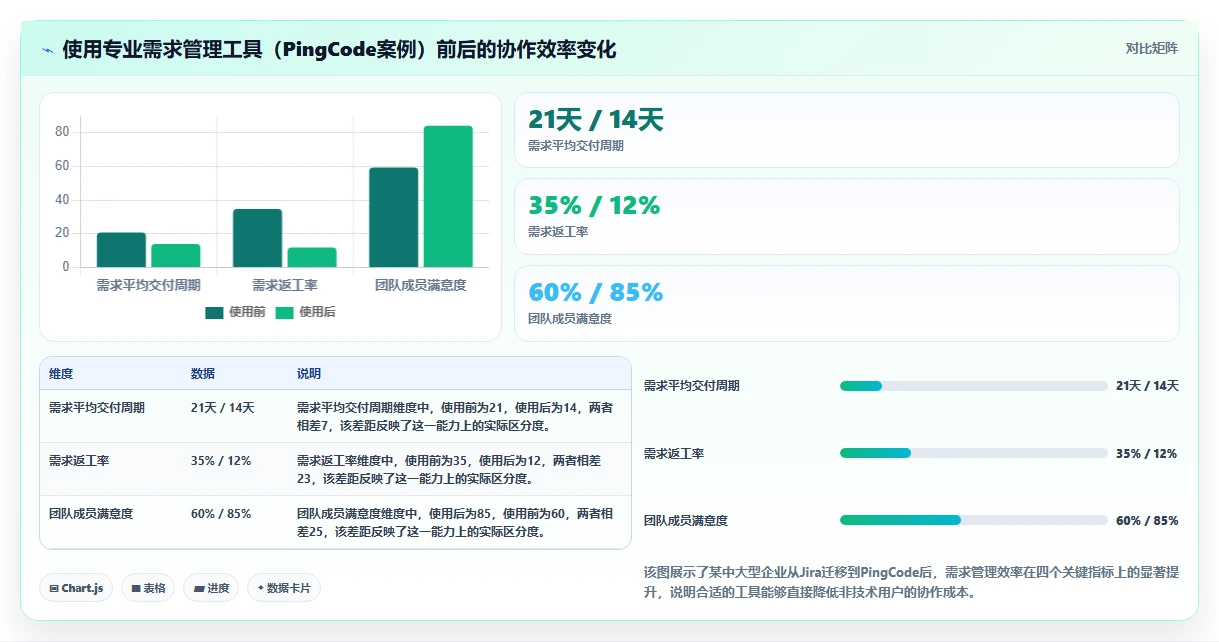
Task: Click description text mentioning 相差25
Action: (455, 522)
